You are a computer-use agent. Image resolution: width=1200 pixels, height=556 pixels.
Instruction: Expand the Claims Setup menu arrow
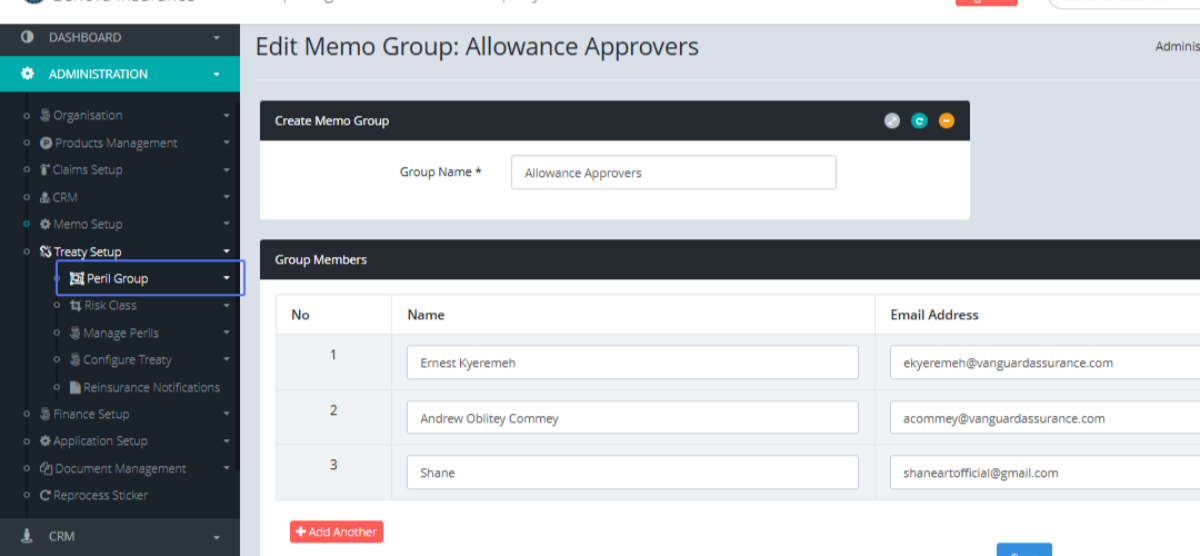[227, 170]
